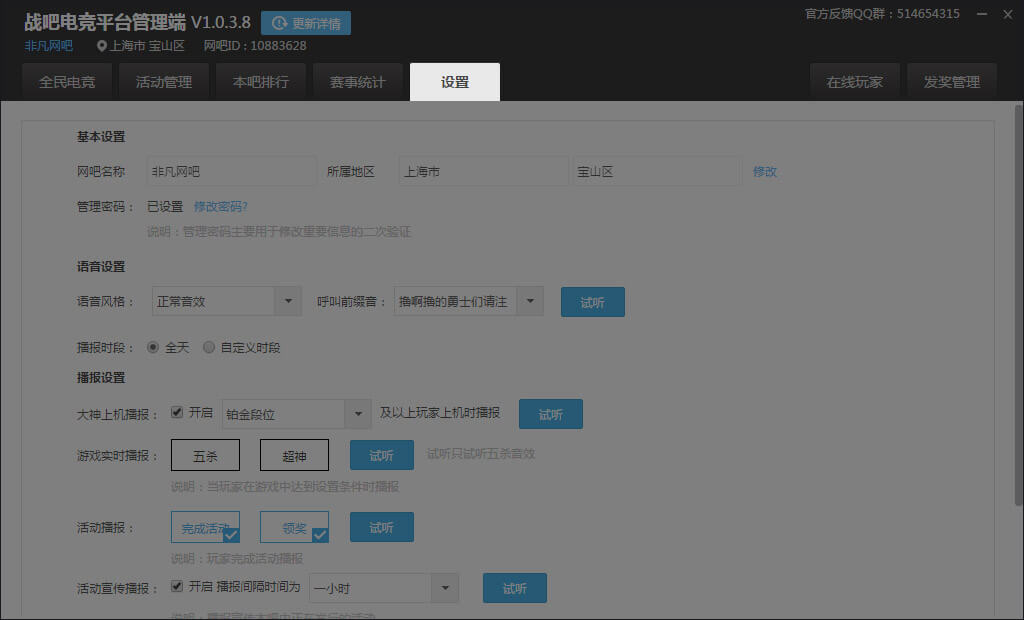Click the 及以上玩家上机时播报 text
Image resolution: width=1024 pixels, height=620 pixels.
point(440,412)
